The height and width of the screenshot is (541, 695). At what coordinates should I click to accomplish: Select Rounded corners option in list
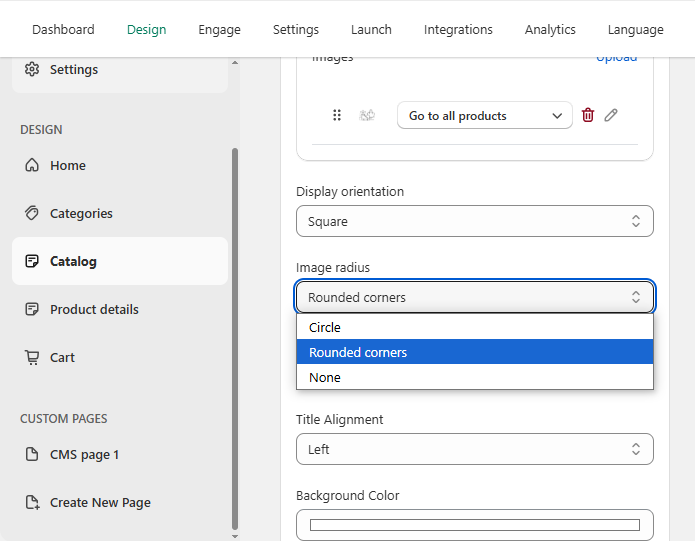click(475, 352)
